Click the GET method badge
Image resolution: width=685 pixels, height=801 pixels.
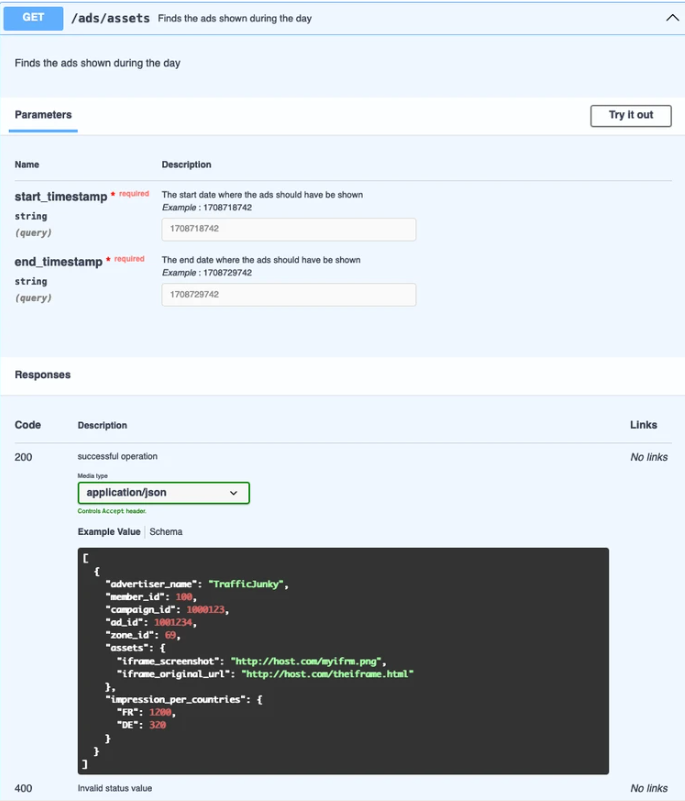(34, 18)
